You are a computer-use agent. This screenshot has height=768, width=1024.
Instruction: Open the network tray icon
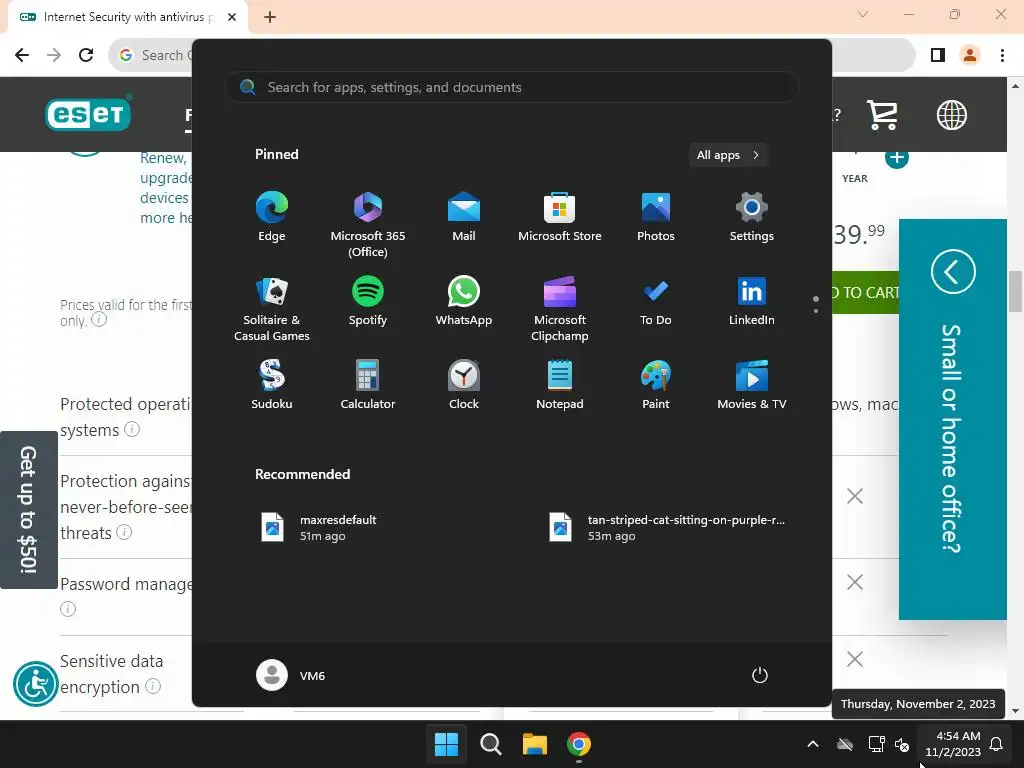pos(876,744)
